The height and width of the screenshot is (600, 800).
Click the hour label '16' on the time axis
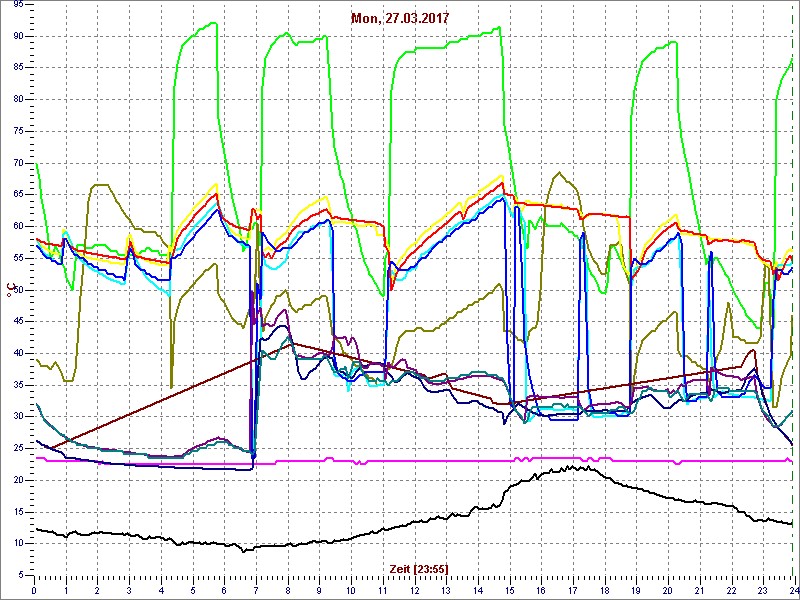tap(540, 588)
